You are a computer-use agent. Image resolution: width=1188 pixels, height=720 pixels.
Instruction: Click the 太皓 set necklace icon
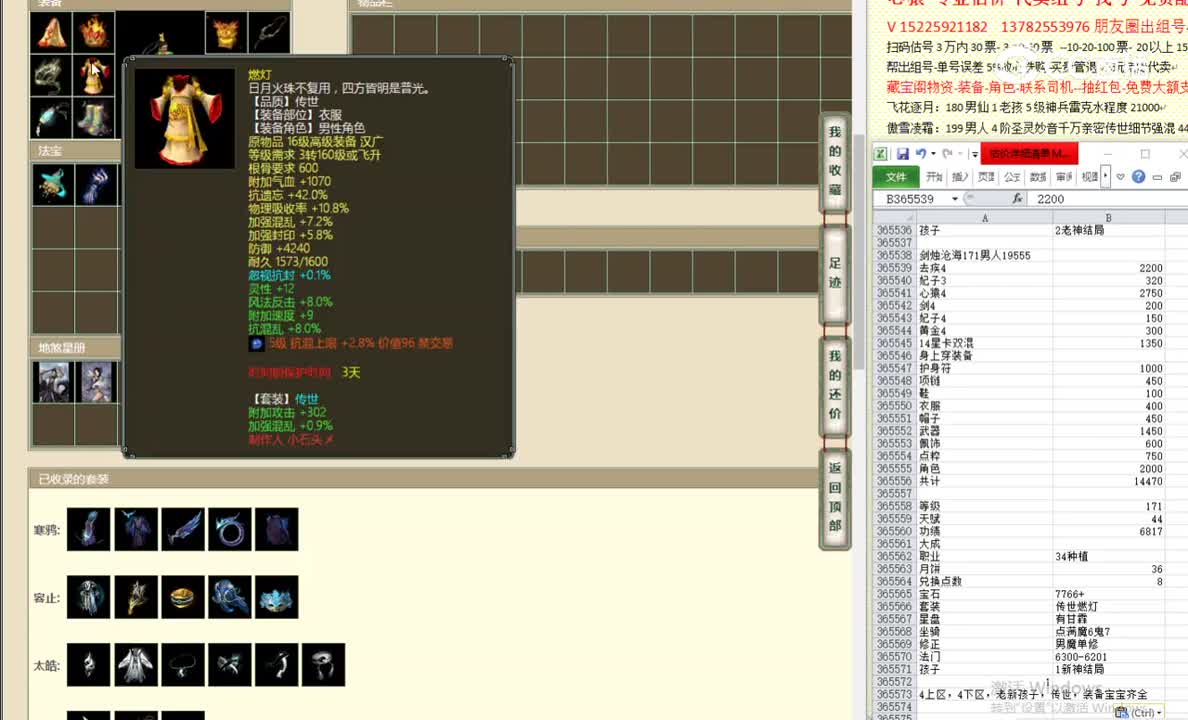click(x=183, y=665)
